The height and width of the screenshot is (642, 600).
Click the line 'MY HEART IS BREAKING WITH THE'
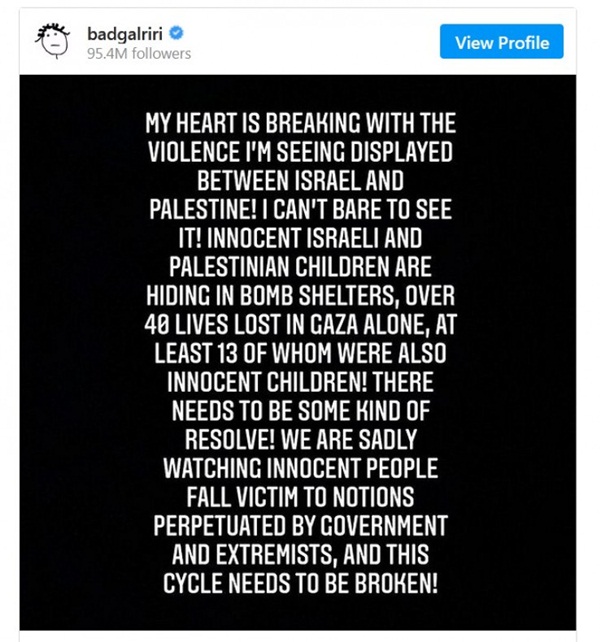tap(300, 123)
